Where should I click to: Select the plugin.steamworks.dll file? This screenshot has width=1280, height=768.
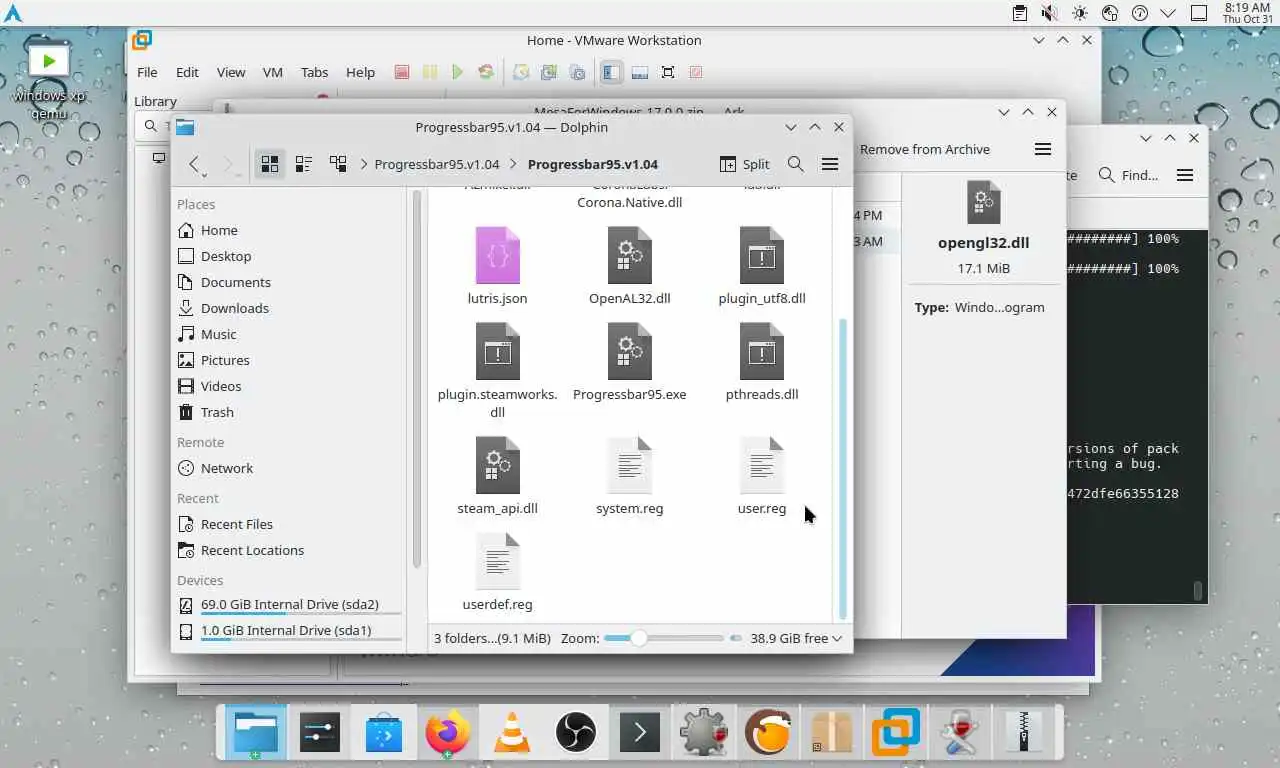497,370
